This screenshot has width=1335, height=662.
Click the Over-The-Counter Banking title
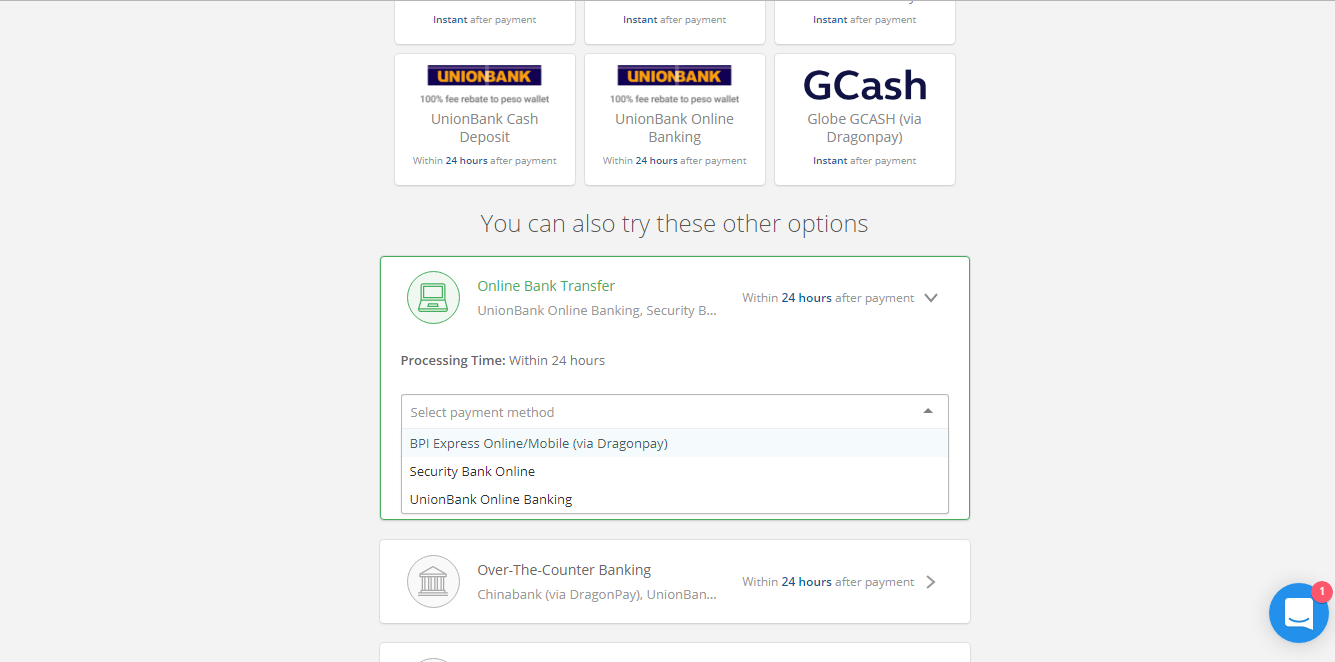(564, 570)
